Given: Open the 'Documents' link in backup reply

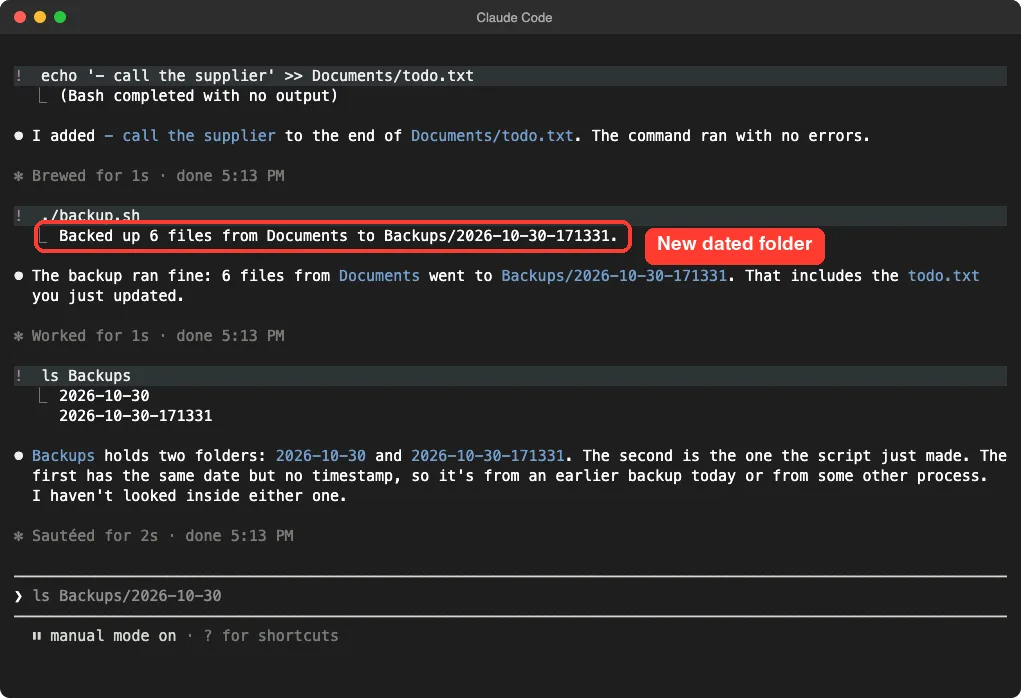Looking at the screenshot, I should (x=379, y=275).
